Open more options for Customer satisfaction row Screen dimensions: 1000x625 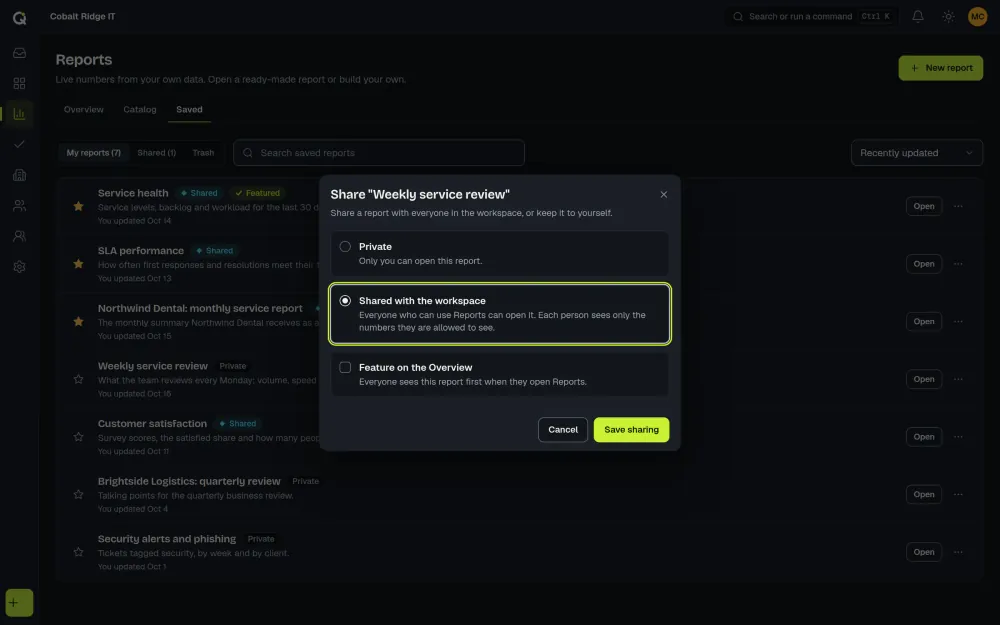tap(958, 437)
